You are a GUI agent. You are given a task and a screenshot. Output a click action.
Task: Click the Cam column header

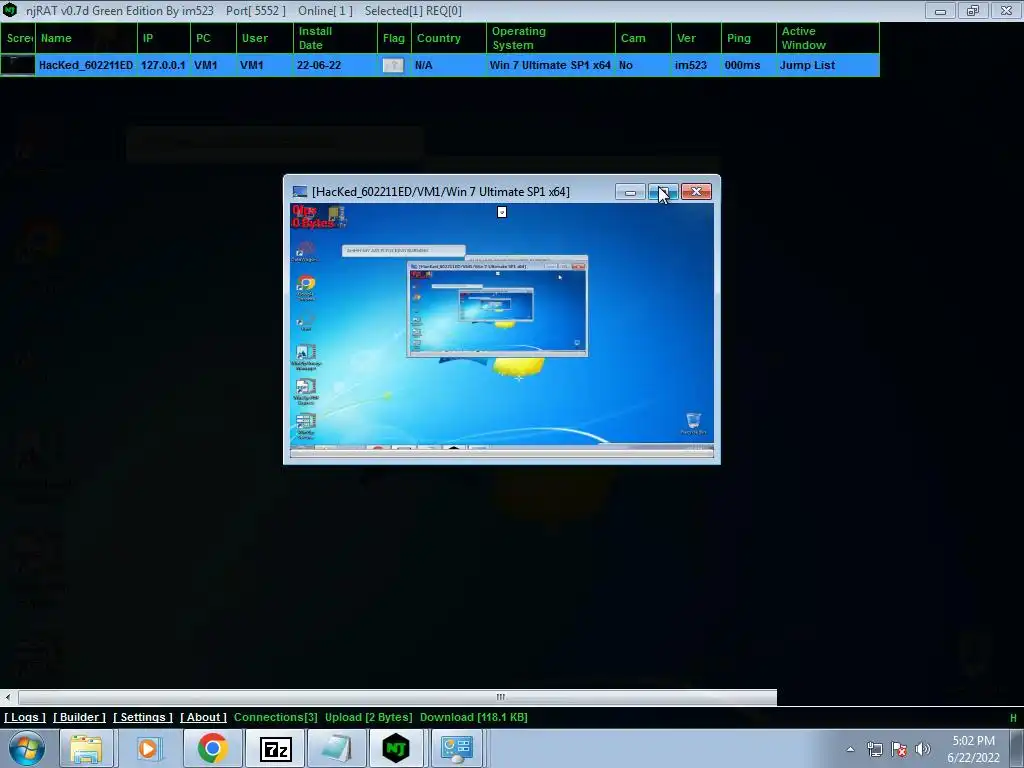tap(643, 38)
